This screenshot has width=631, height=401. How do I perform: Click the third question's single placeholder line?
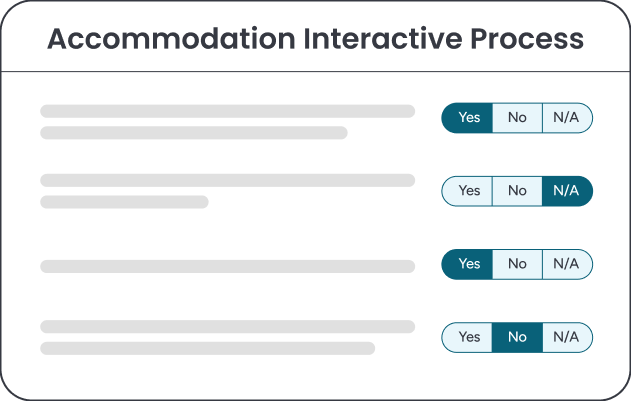tap(227, 267)
